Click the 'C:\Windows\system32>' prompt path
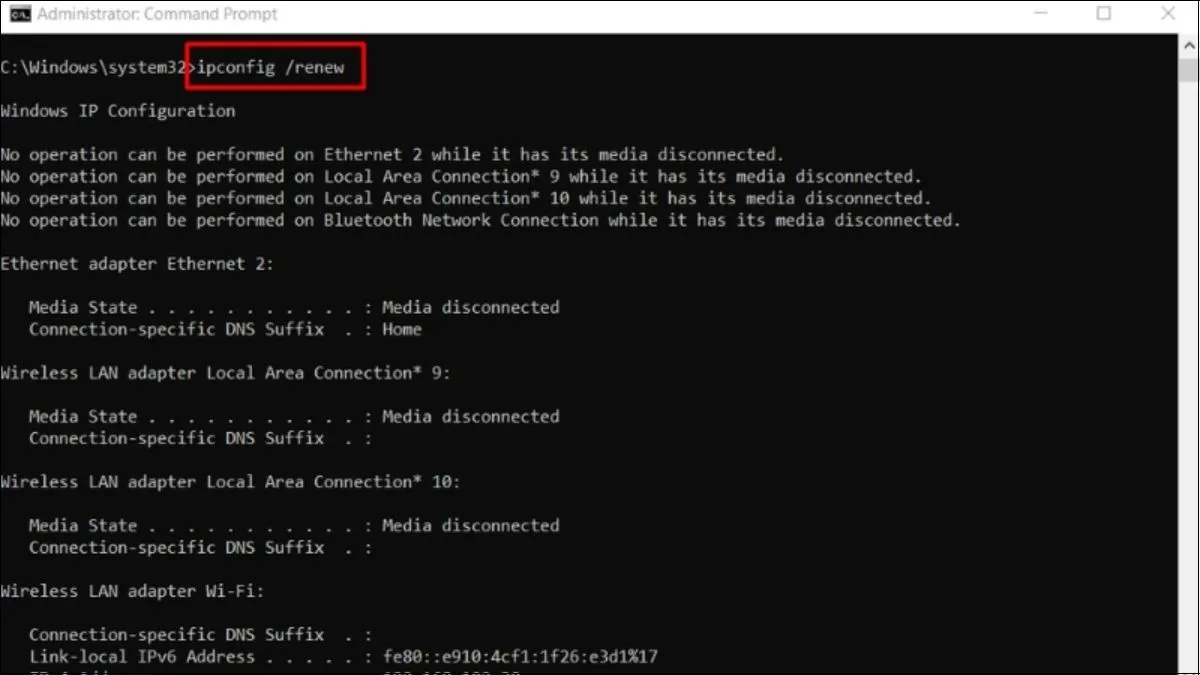This screenshot has width=1200, height=675. [93, 67]
